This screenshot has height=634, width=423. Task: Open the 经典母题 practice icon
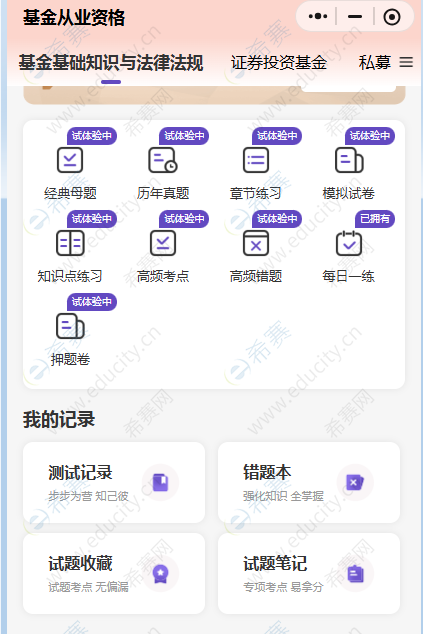pyautogui.click(x=70, y=160)
